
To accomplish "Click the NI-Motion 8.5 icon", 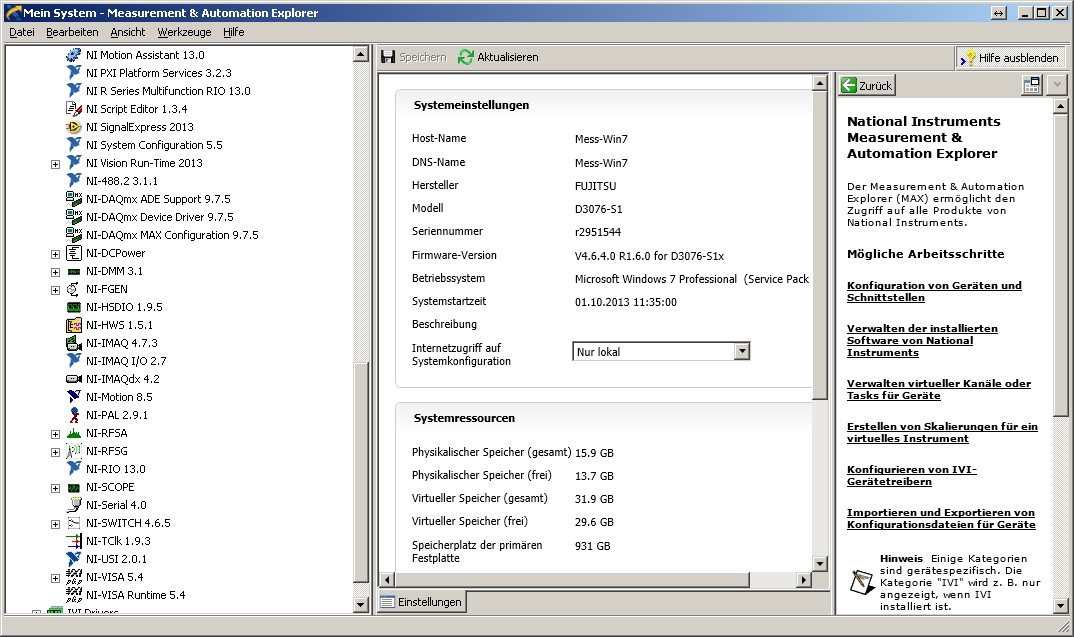I will point(73,397).
